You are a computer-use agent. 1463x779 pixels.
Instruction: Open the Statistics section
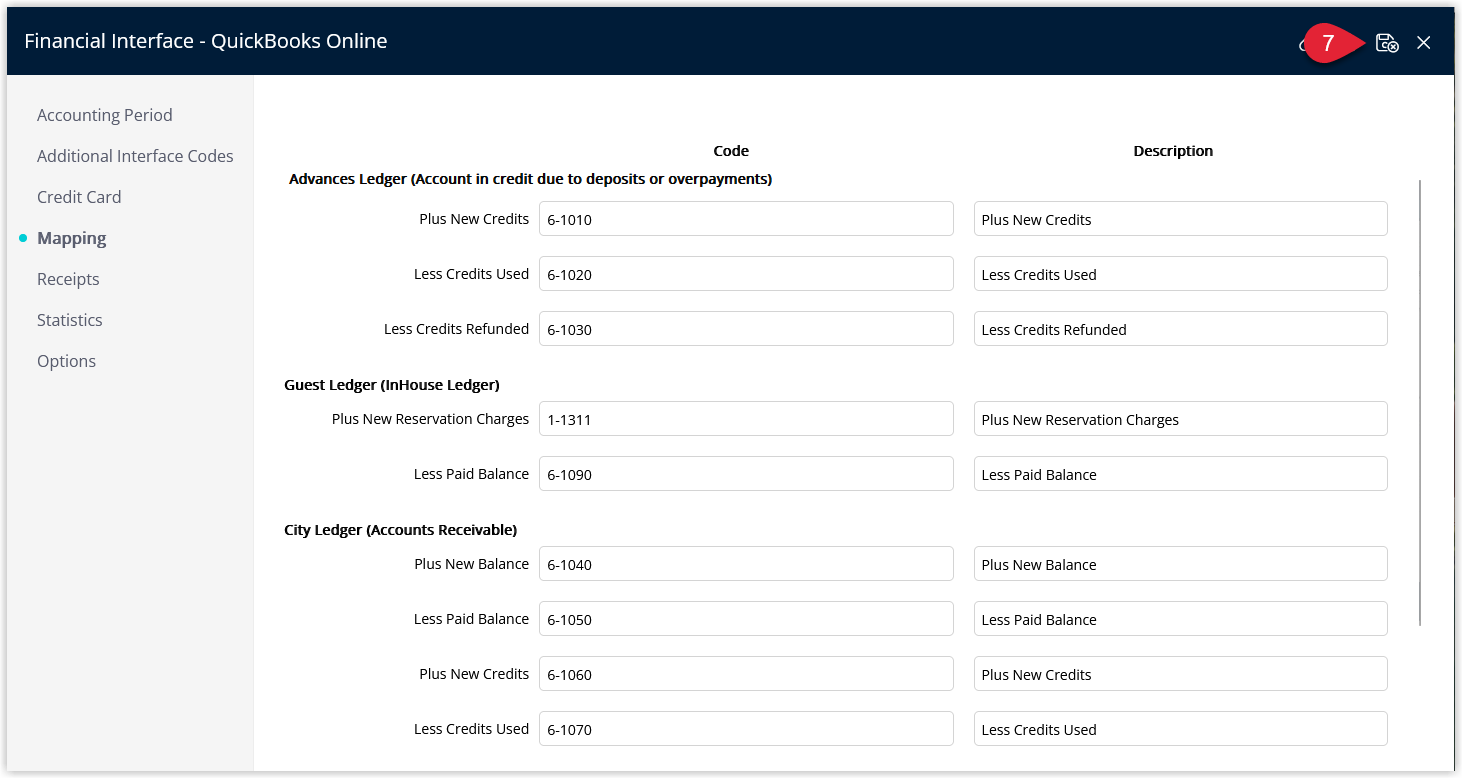point(70,320)
